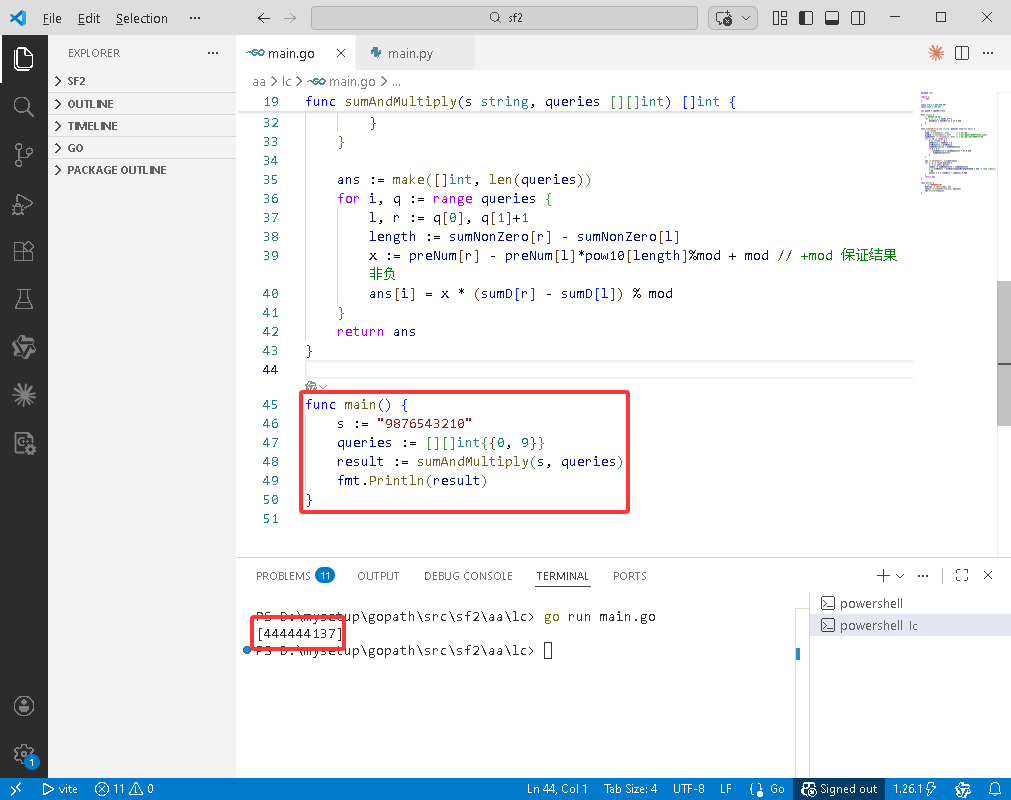The image size is (1011, 800).
Task: Open the Customize Layout icon
Action: (x=780, y=18)
